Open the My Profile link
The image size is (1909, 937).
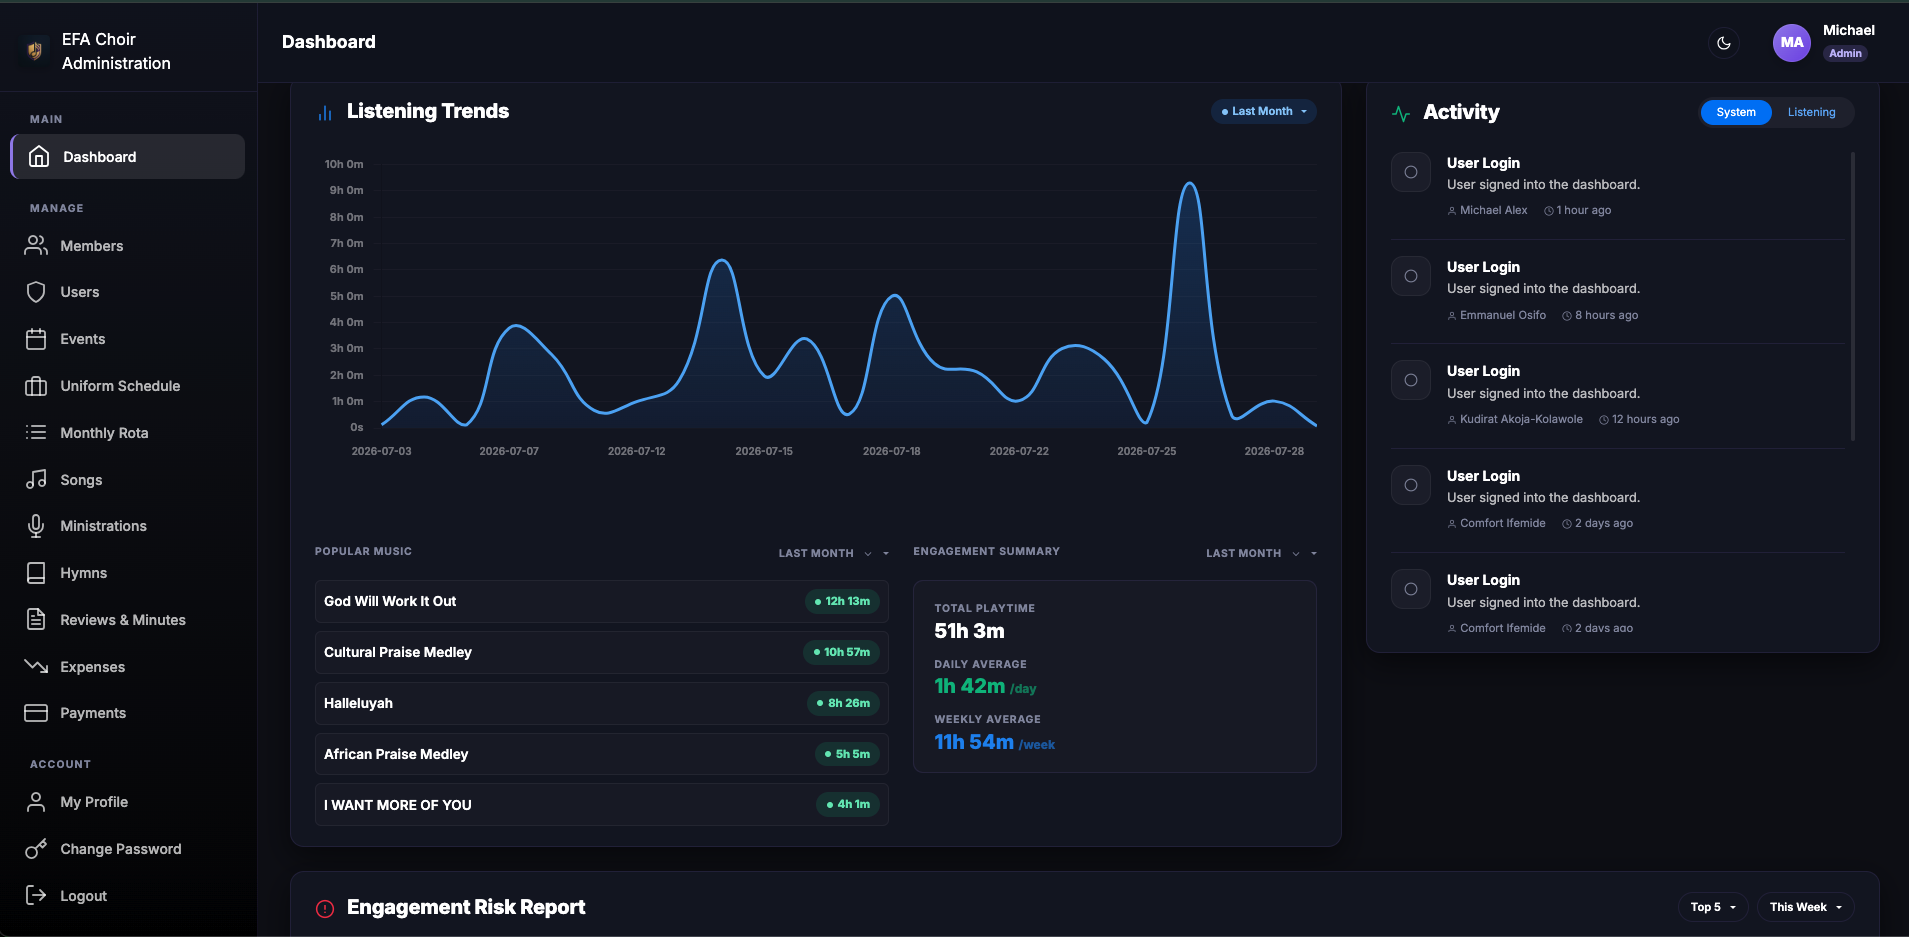coord(128,802)
